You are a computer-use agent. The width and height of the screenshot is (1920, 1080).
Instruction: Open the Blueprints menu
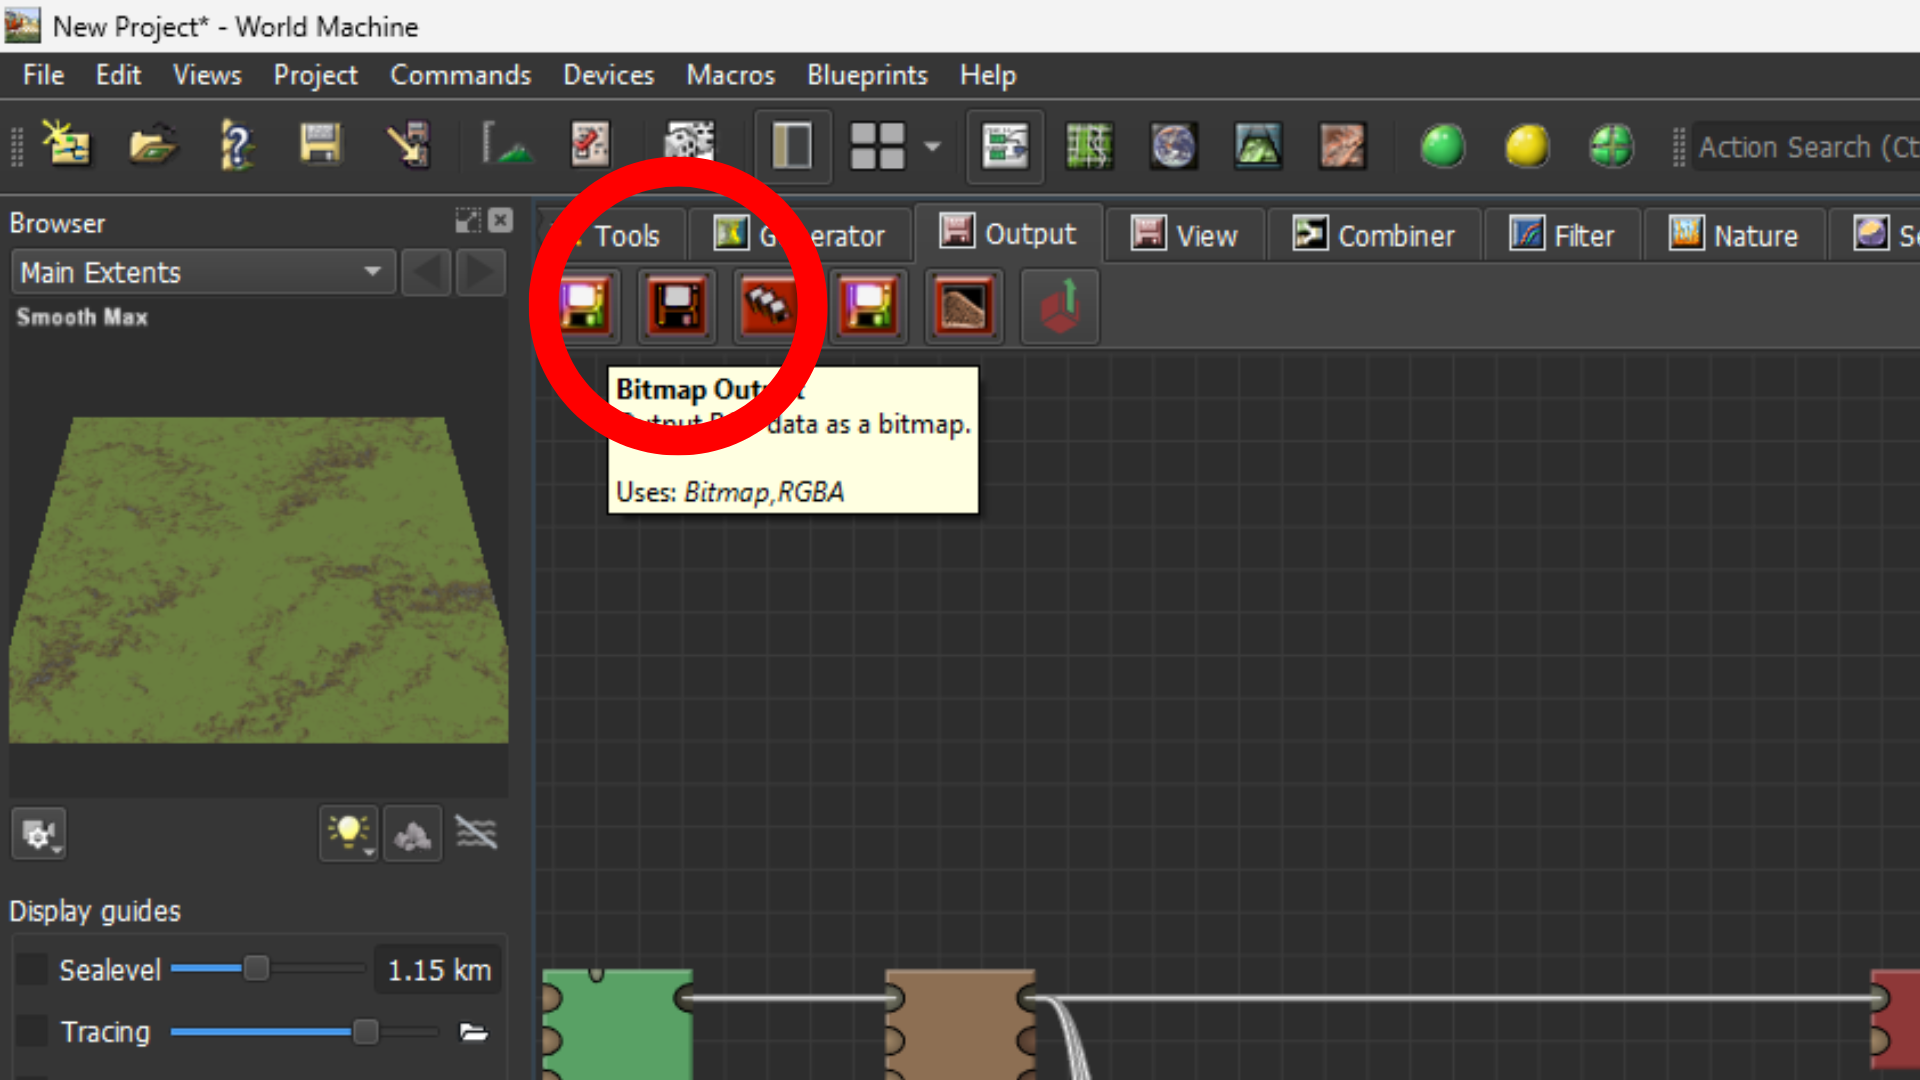pos(866,75)
